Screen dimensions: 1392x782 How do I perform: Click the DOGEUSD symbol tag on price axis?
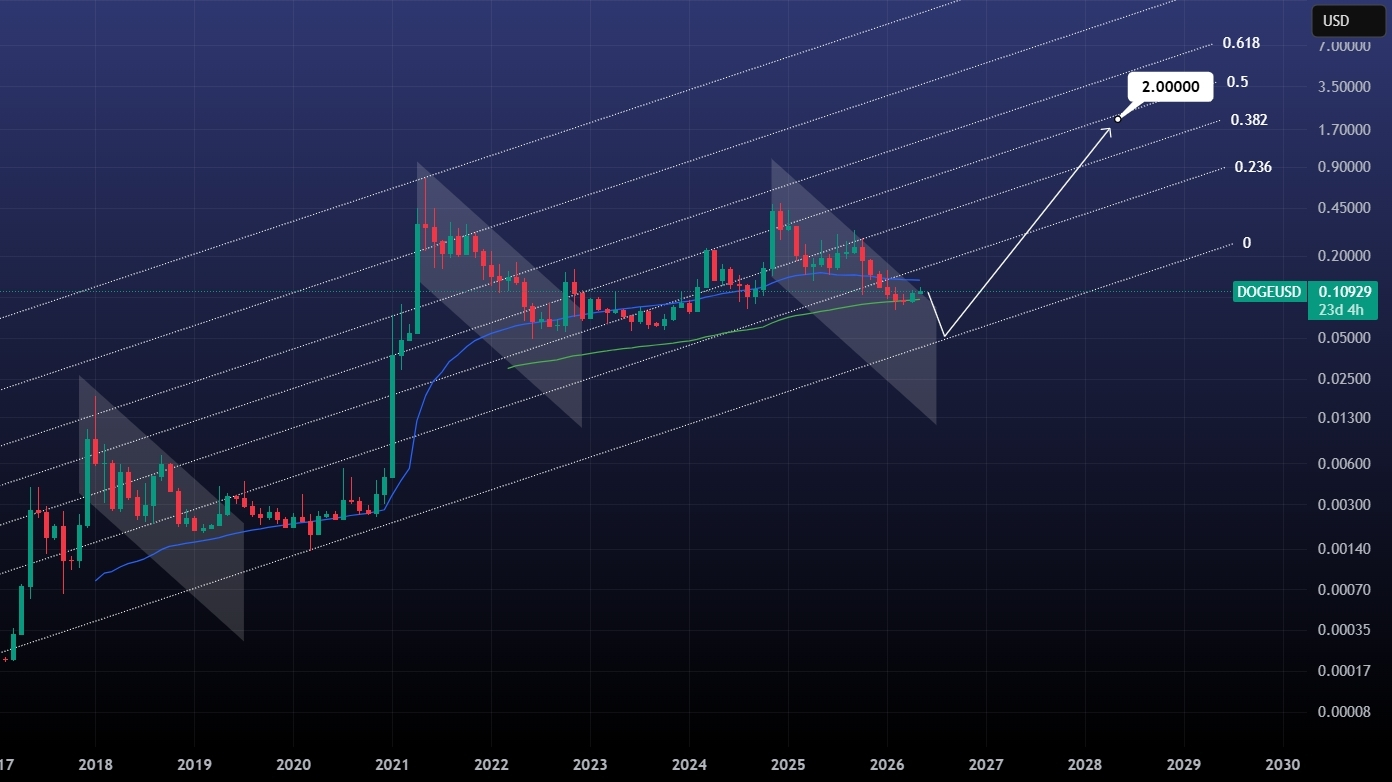point(1268,292)
